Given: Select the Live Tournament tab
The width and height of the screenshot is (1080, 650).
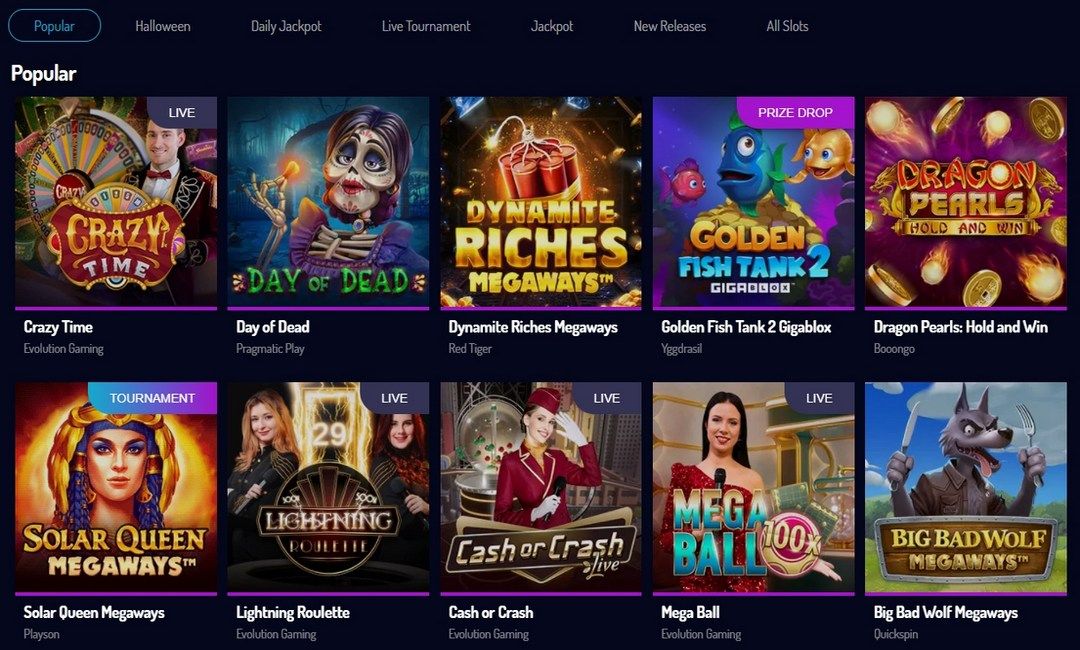Looking at the screenshot, I should pyautogui.click(x=426, y=26).
